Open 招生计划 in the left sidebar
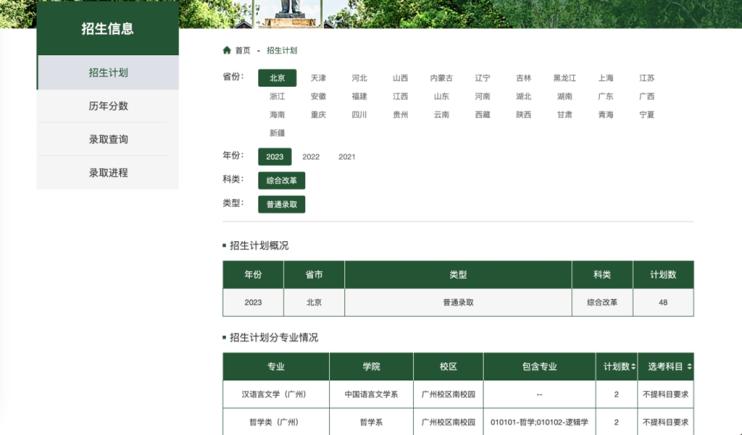Viewport: 742px width, 435px height. coord(108,73)
